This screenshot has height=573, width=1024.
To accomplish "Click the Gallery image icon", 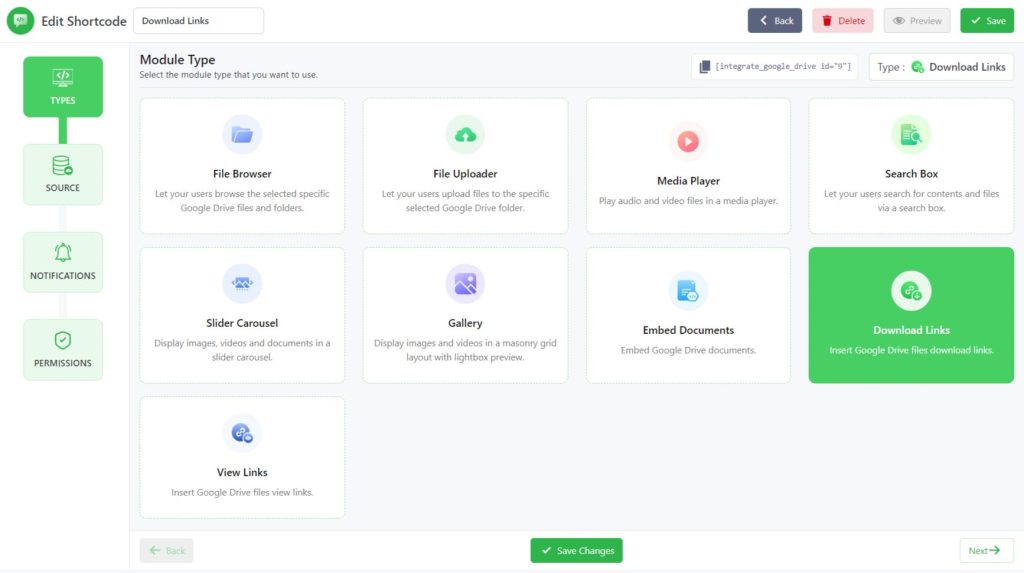I will click(465, 284).
